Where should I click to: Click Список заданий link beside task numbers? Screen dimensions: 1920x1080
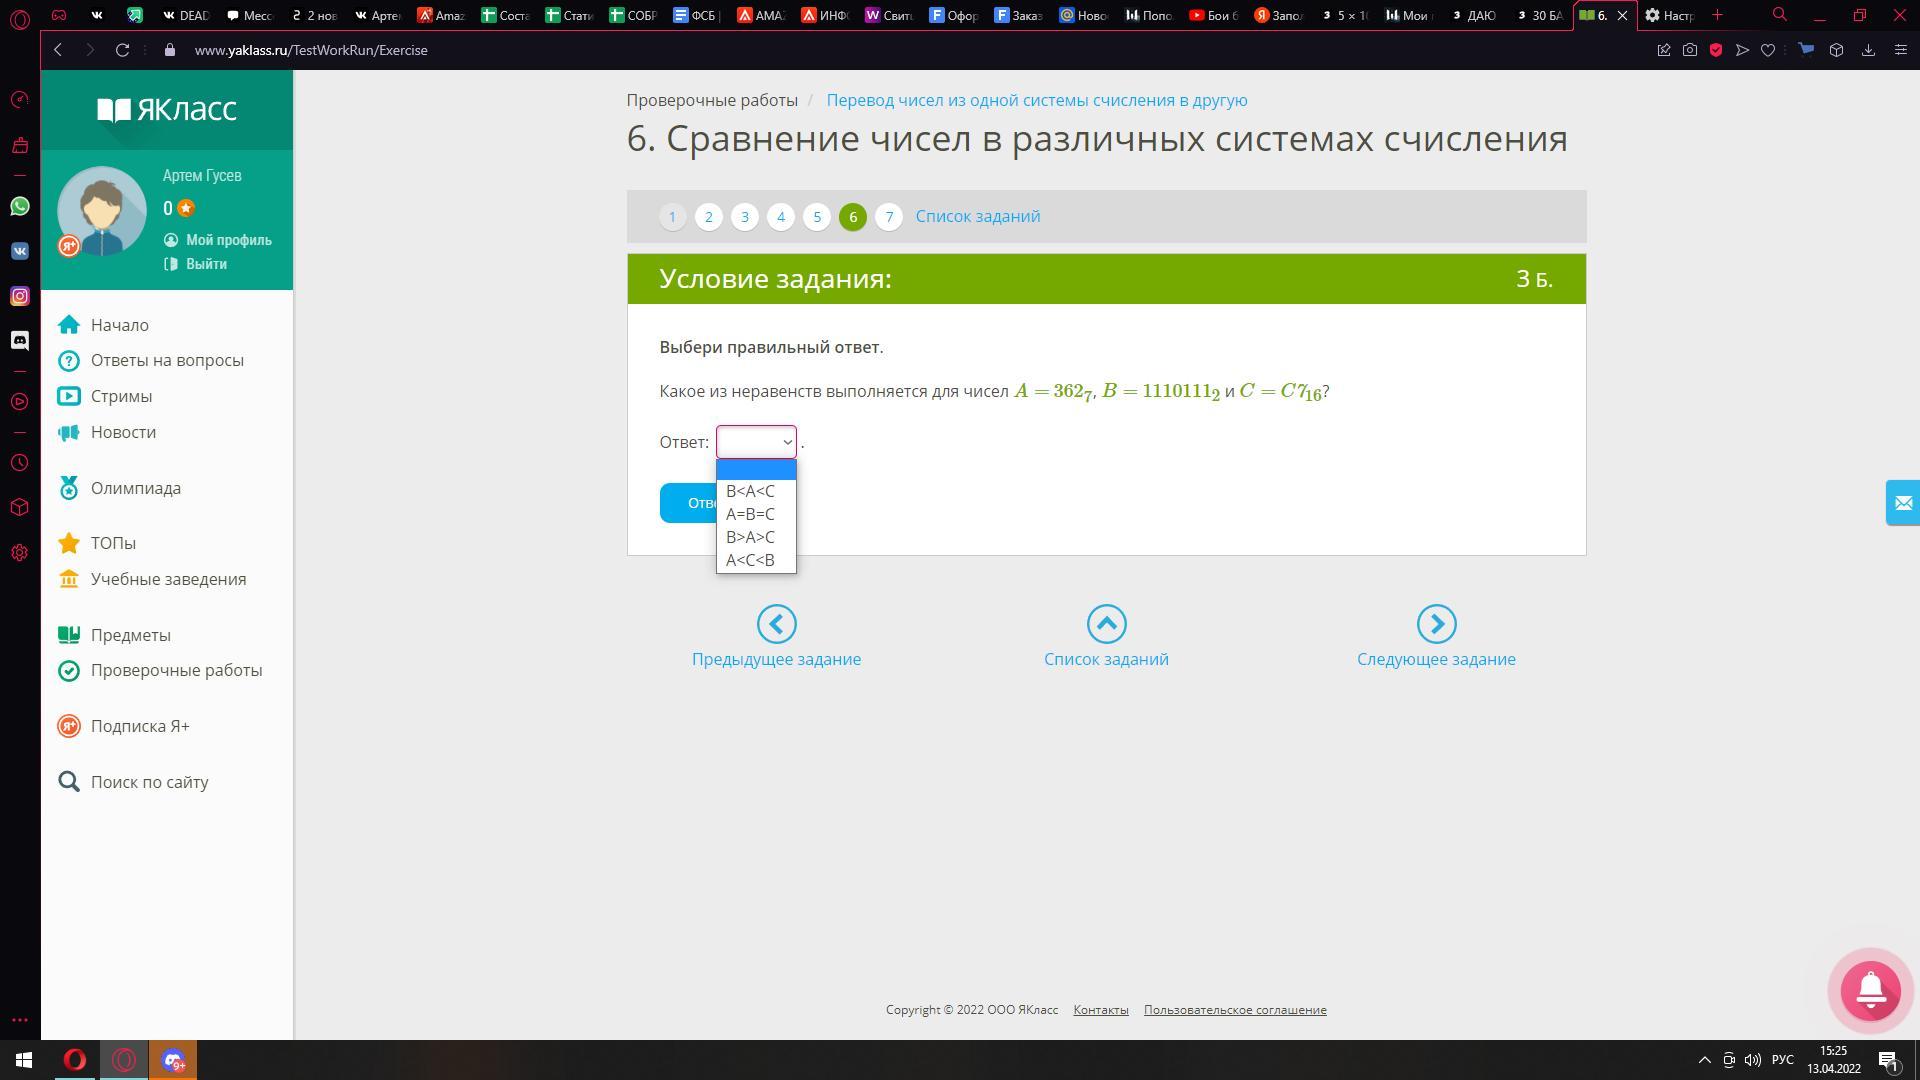point(977,217)
